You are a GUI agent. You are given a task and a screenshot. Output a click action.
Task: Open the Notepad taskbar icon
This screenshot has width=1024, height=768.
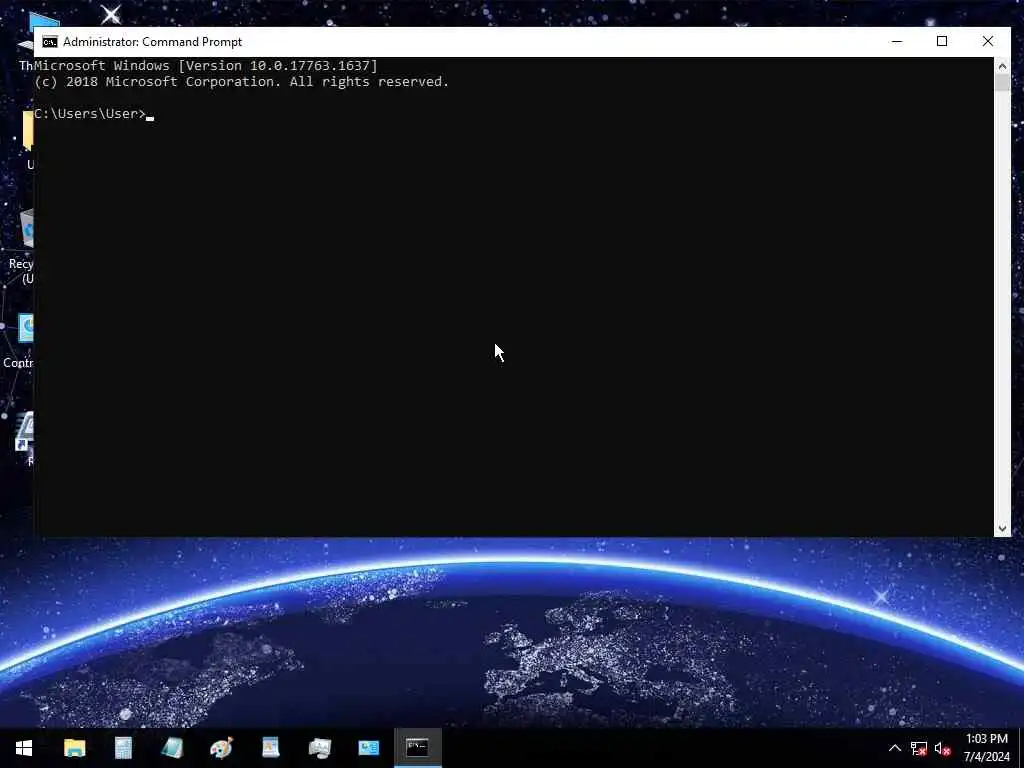coord(172,748)
